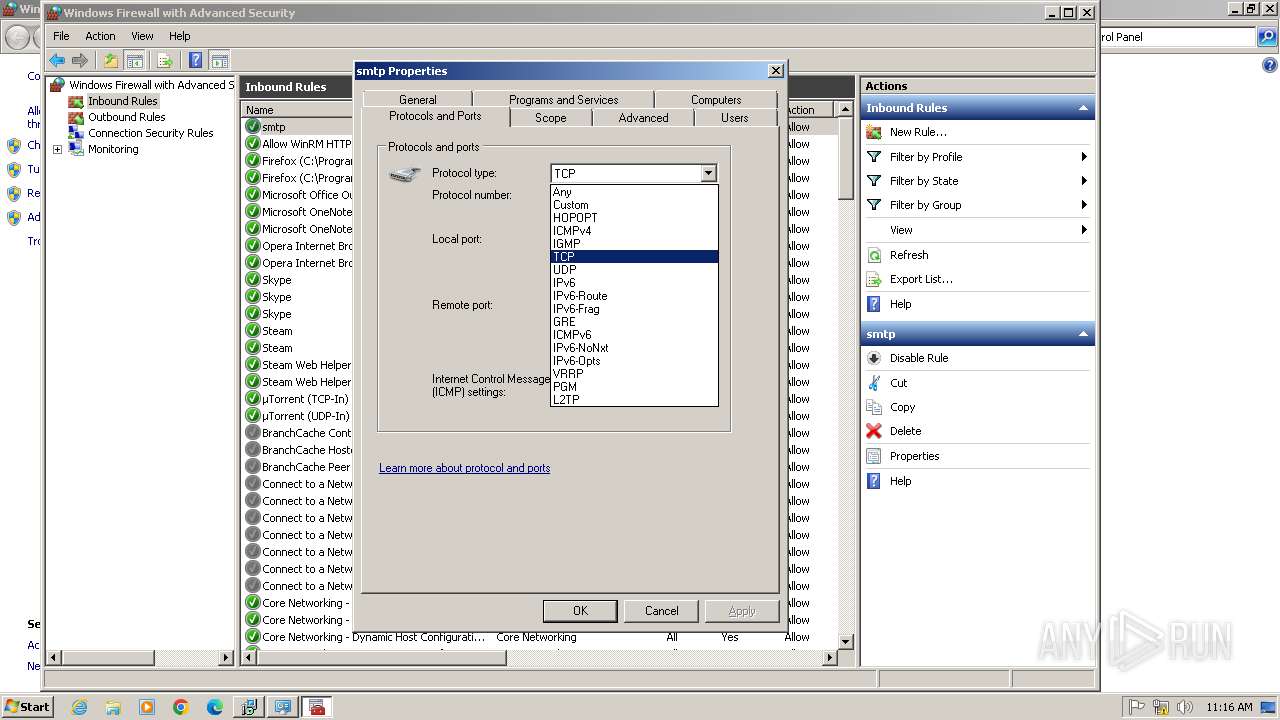Click the Up one level folder icon

point(111,61)
